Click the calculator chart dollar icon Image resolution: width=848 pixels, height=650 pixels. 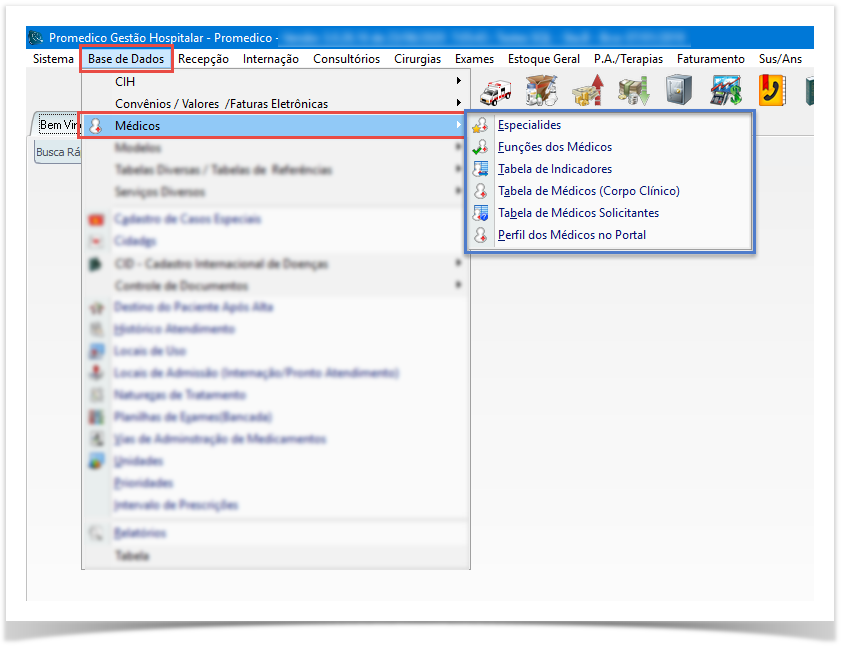[725, 92]
